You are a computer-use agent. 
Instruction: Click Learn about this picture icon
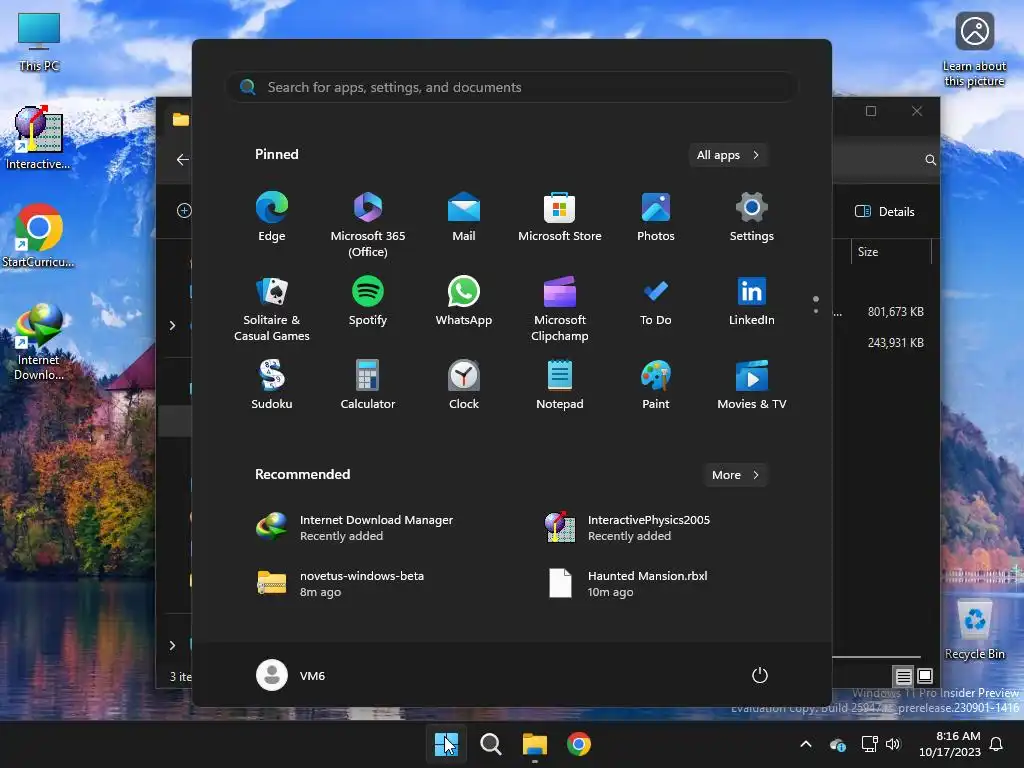coord(974,50)
